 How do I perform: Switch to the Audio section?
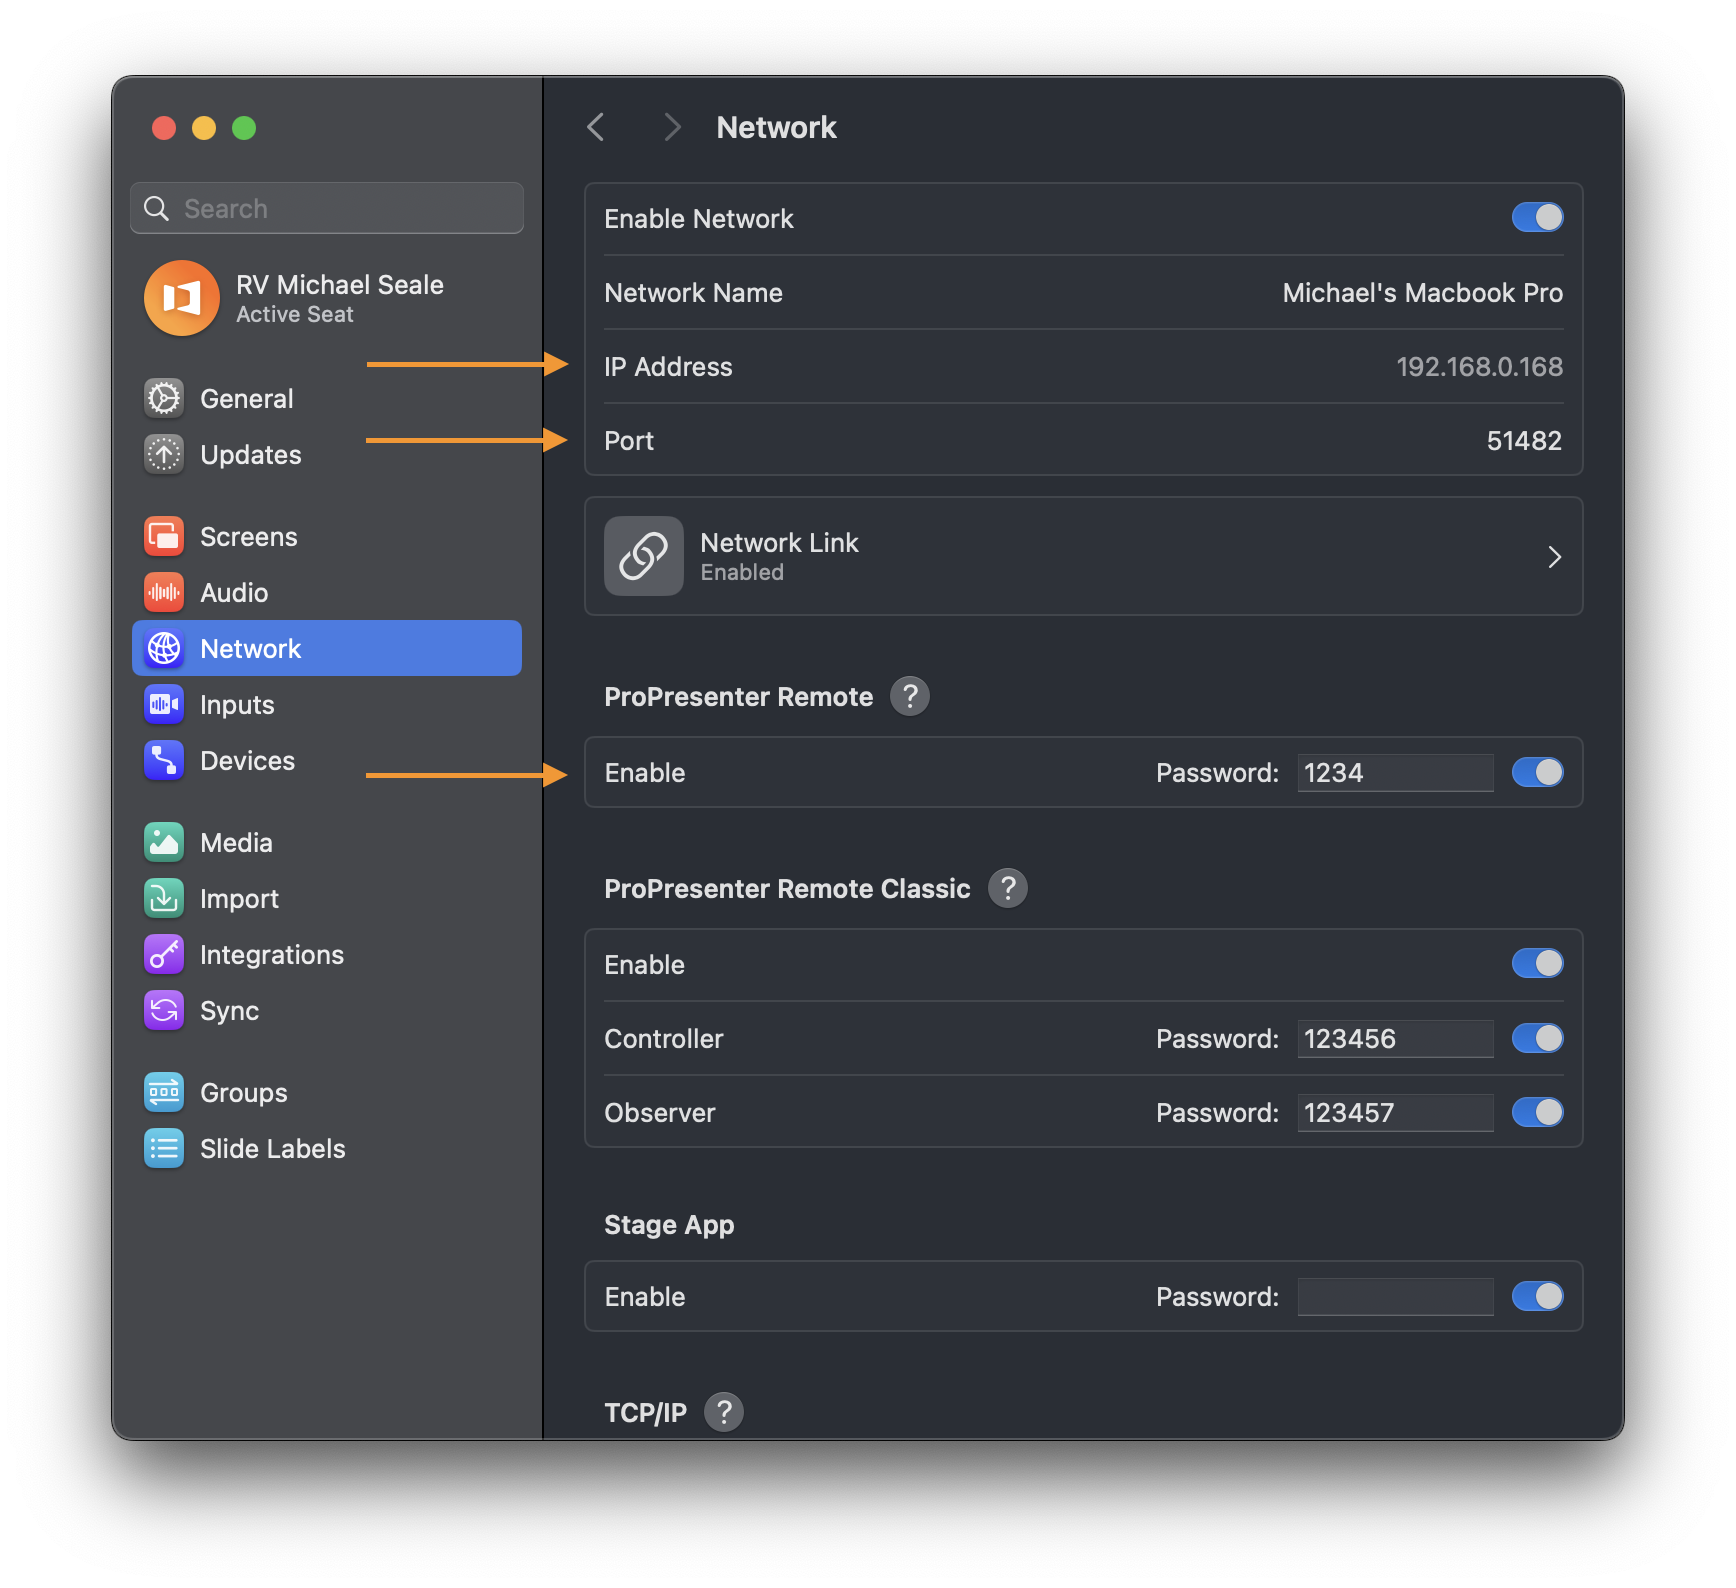[234, 593]
